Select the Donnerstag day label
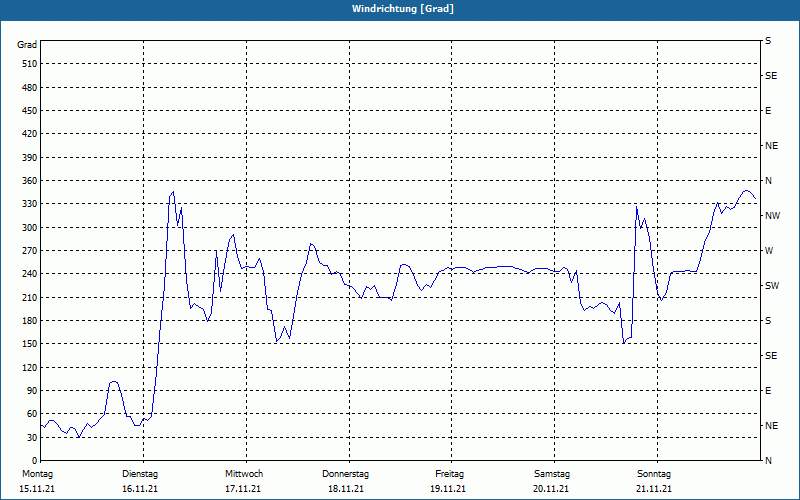The width and height of the screenshot is (800, 500). coord(345,474)
